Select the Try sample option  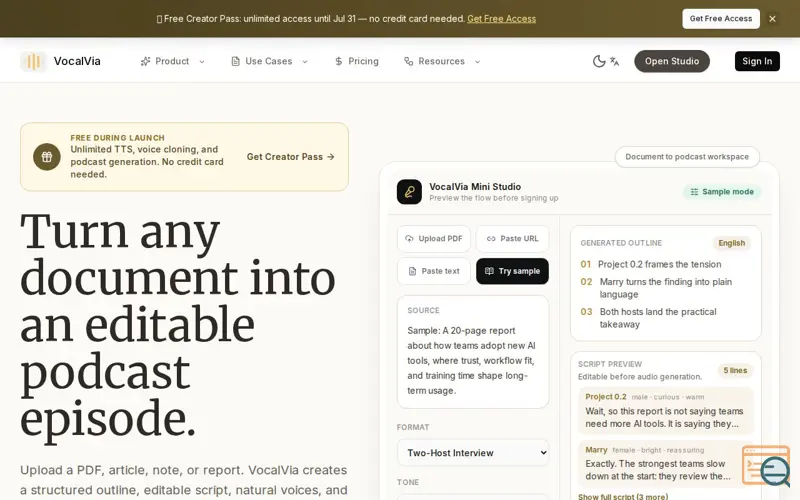512,271
